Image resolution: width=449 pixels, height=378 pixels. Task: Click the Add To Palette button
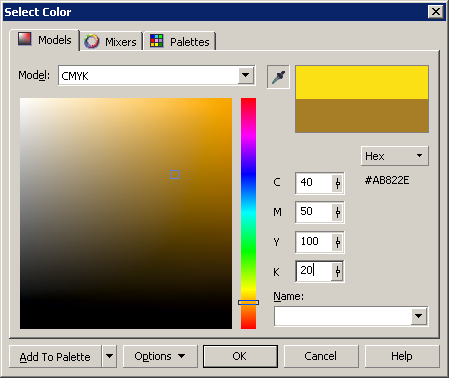tap(55, 357)
